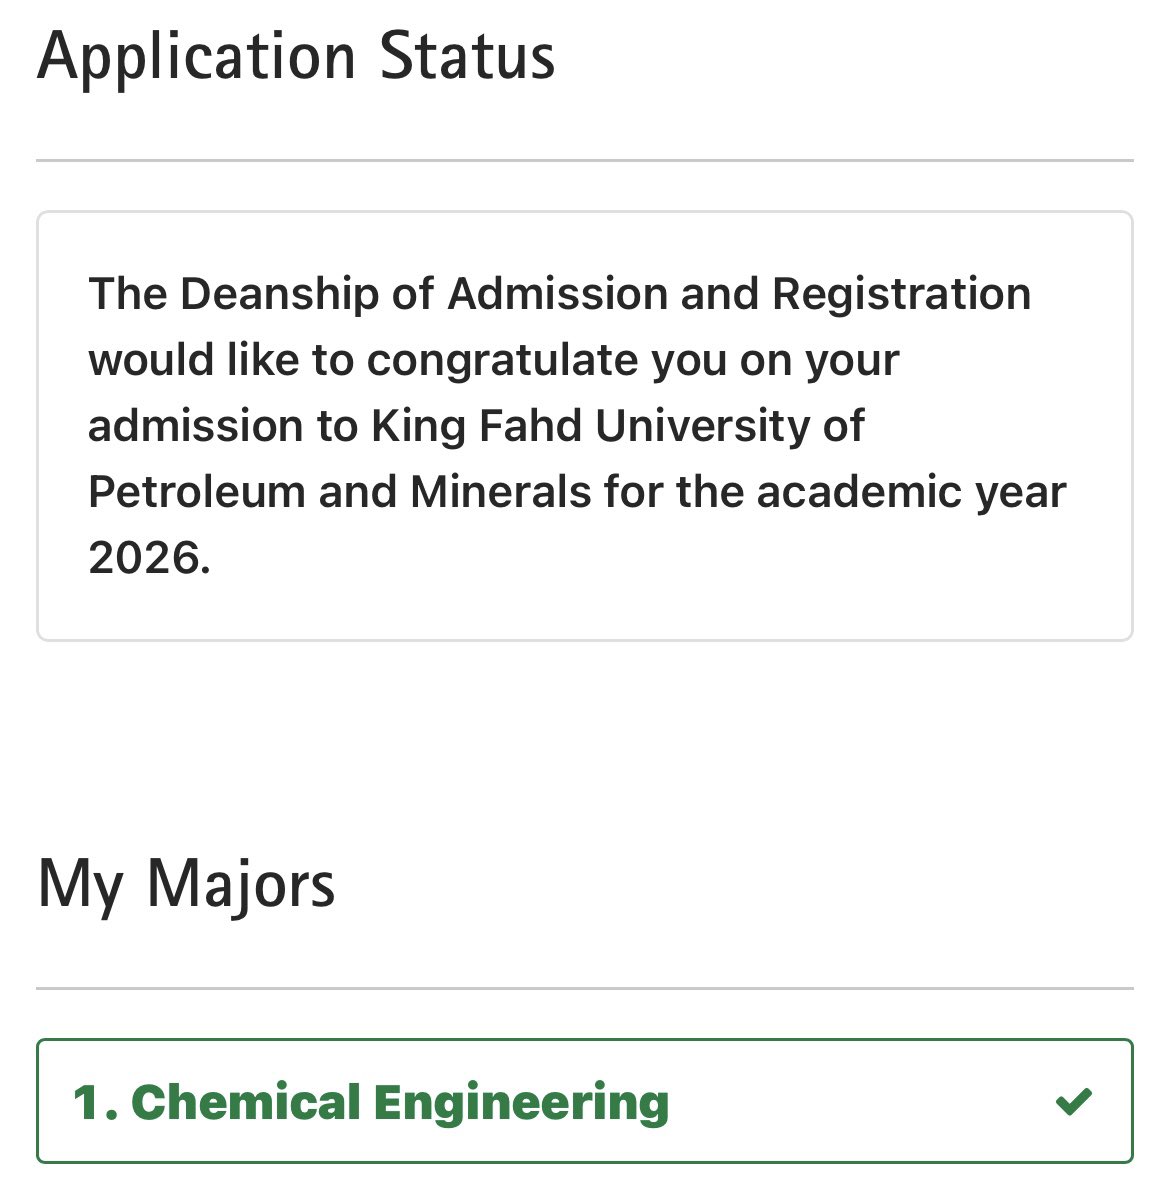This screenshot has height=1177, width=1170.
Task: Click the word Status in the title
Action: pyautogui.click(x=467, y=56)
